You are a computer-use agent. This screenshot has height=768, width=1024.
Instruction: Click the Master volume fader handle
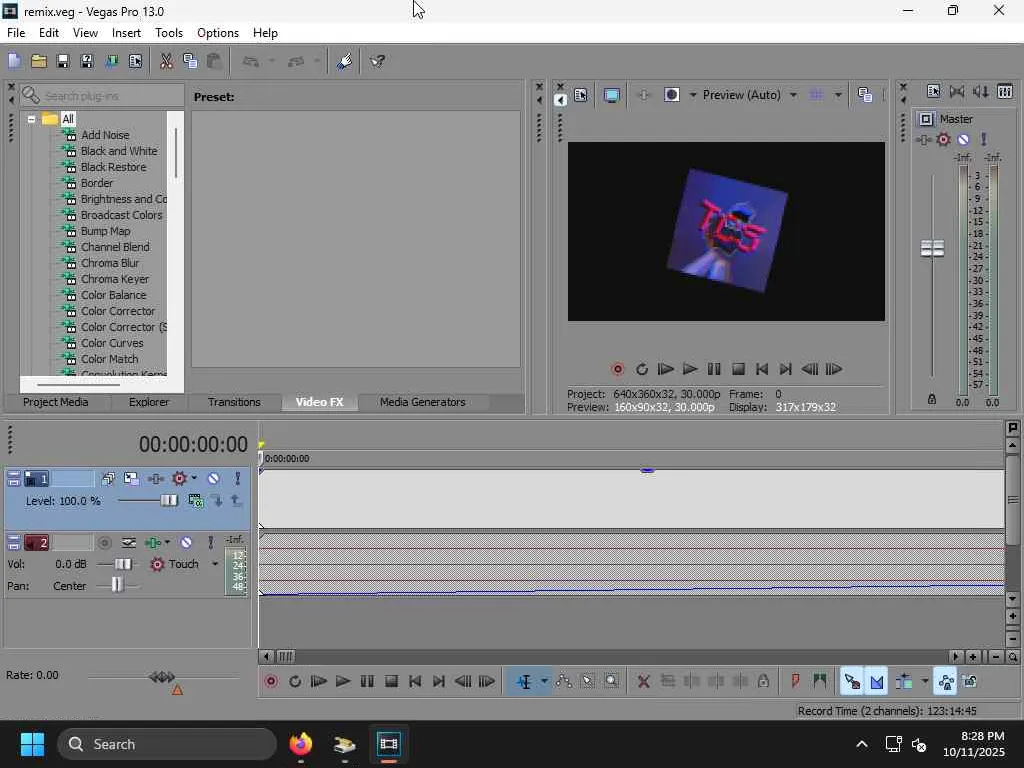coord(932,248)
